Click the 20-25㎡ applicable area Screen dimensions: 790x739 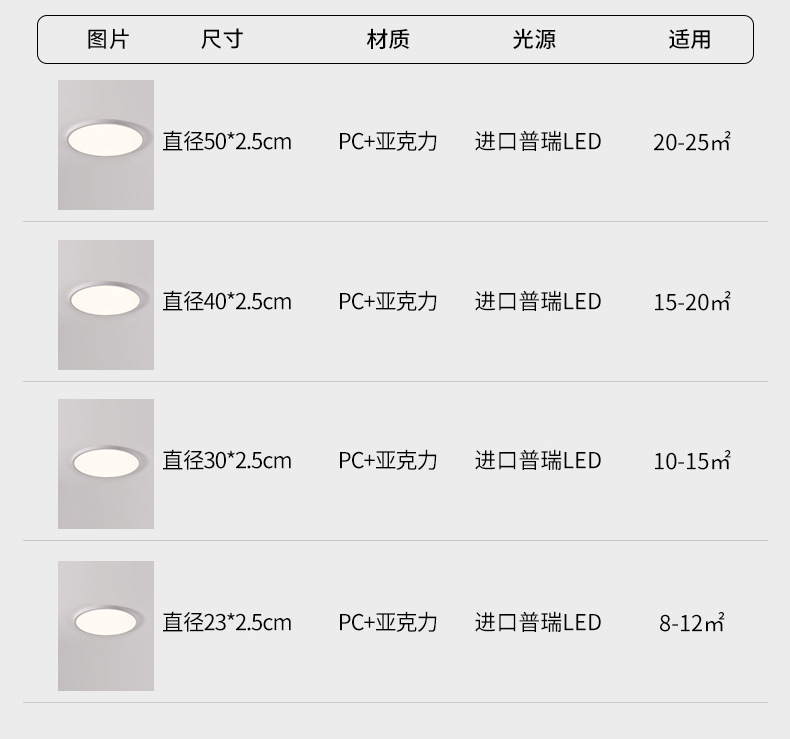tap(692, 142)
